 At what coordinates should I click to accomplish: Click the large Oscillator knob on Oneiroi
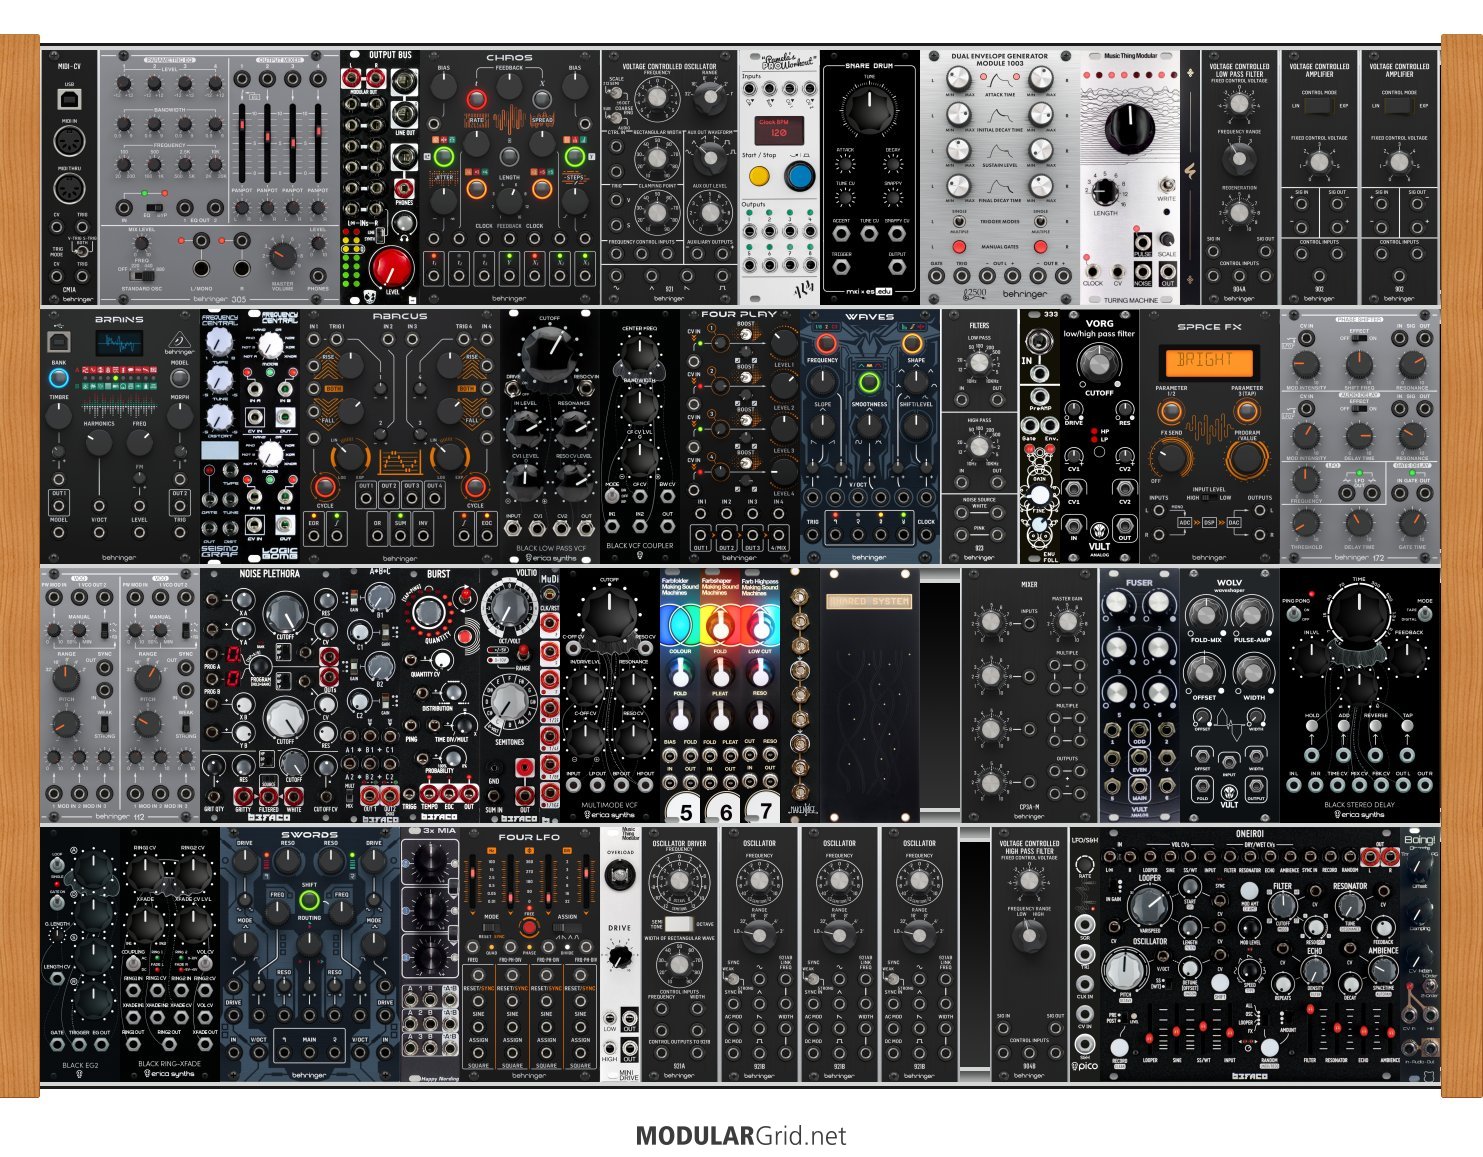pyautogui.click(x=1125, y=969)
